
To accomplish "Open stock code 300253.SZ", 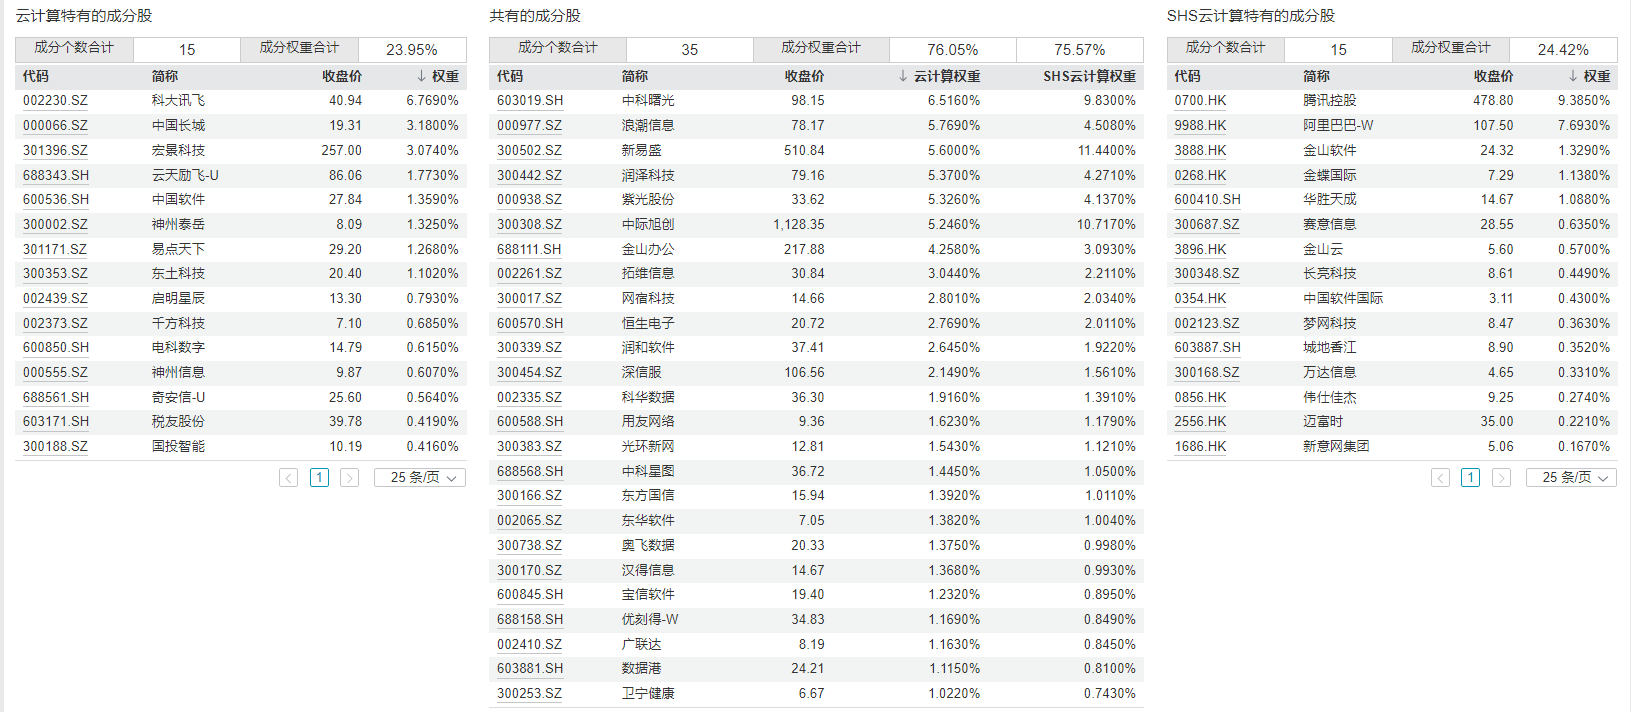I will [529, 693].
